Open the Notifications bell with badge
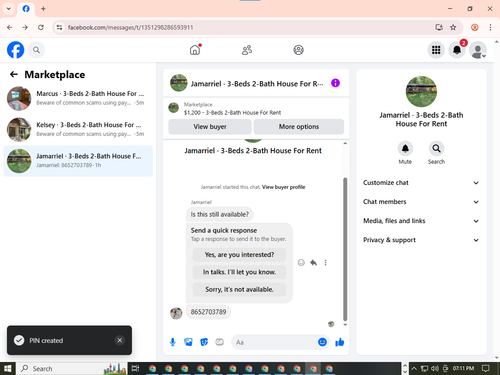This screenshot has width=500, height=375. pos(457,50)
